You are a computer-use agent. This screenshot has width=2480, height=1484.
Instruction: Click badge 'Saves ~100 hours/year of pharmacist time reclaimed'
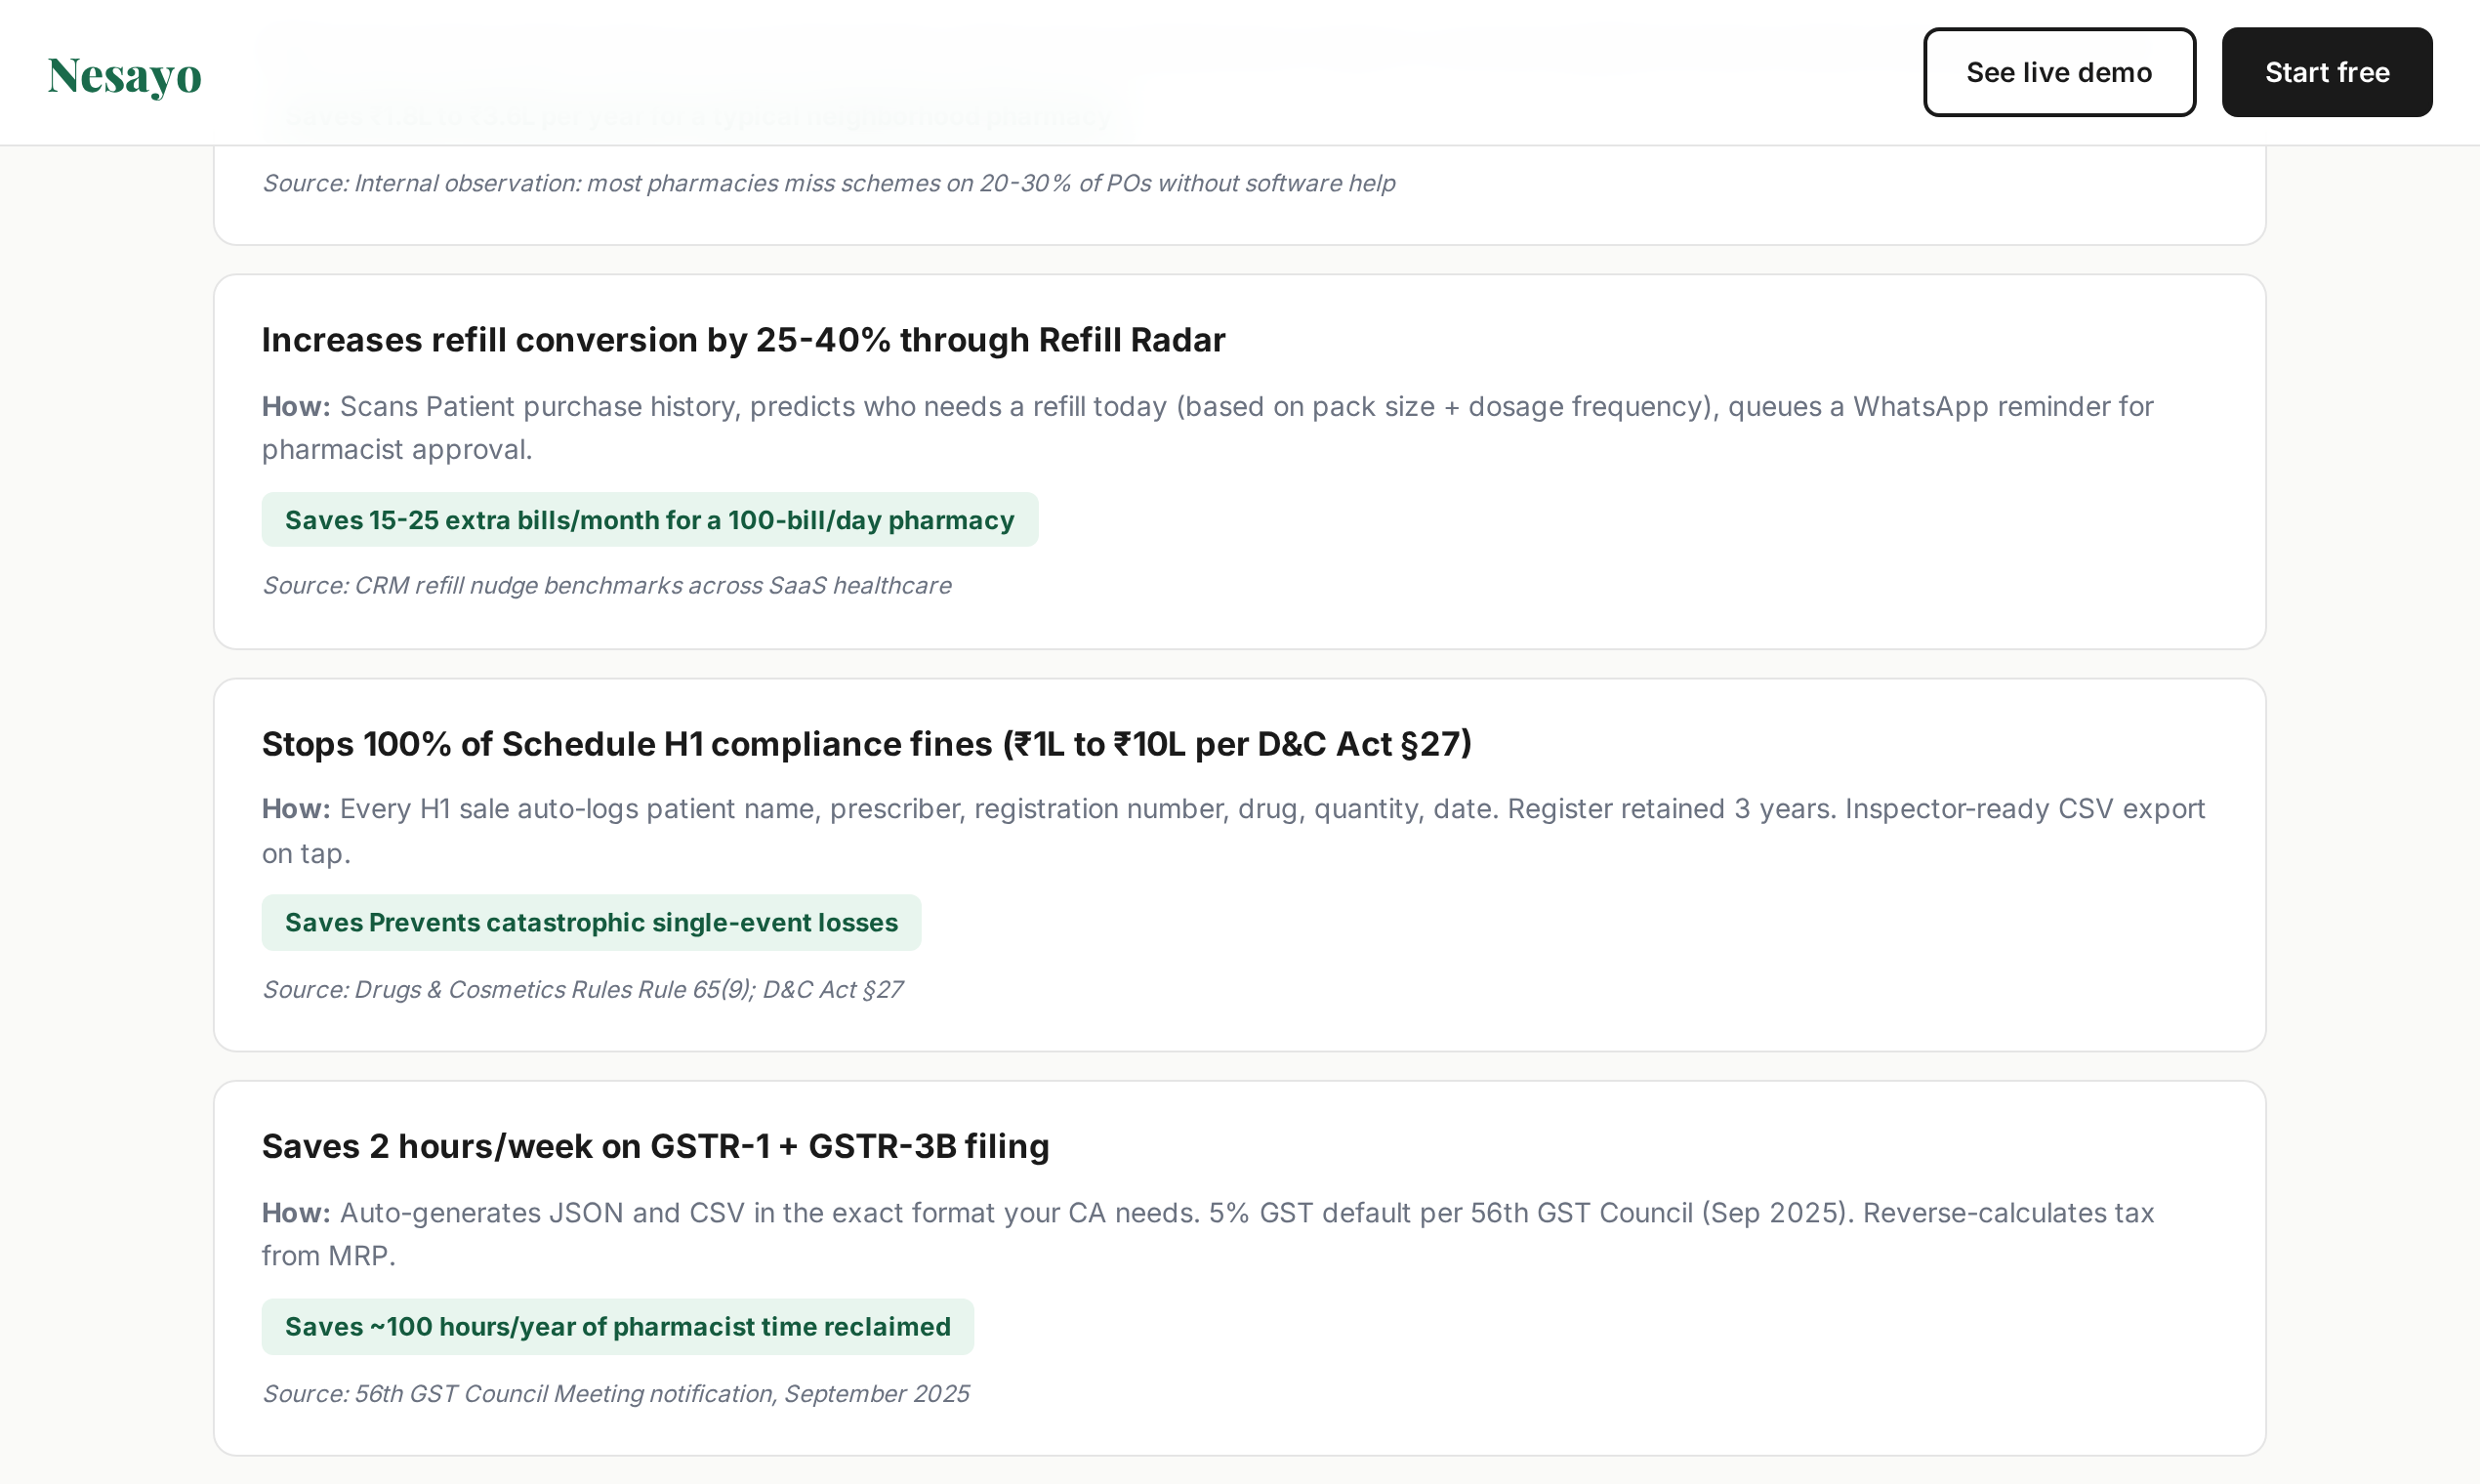617,1326
